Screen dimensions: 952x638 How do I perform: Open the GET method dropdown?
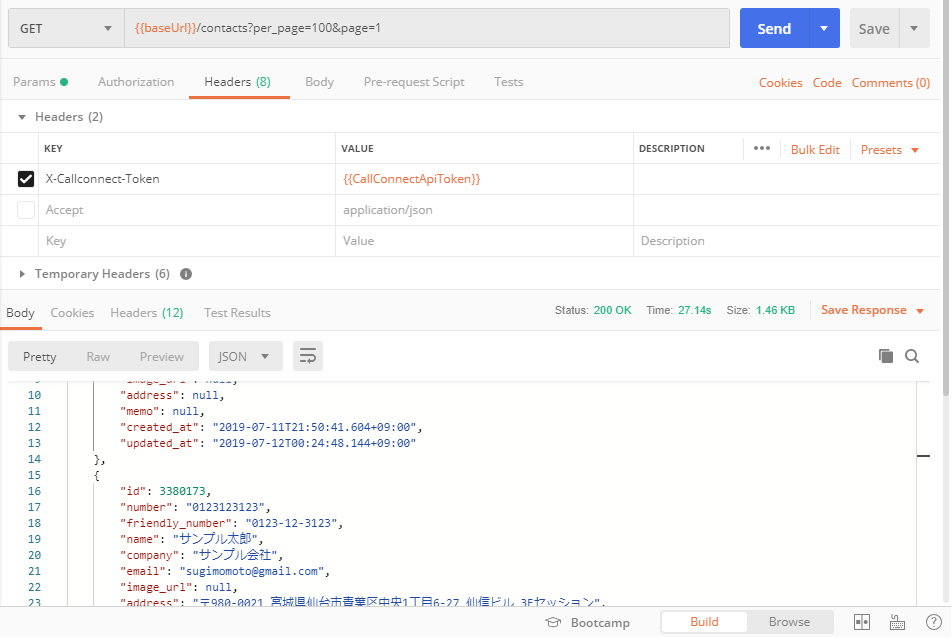[x=66, y=29]
